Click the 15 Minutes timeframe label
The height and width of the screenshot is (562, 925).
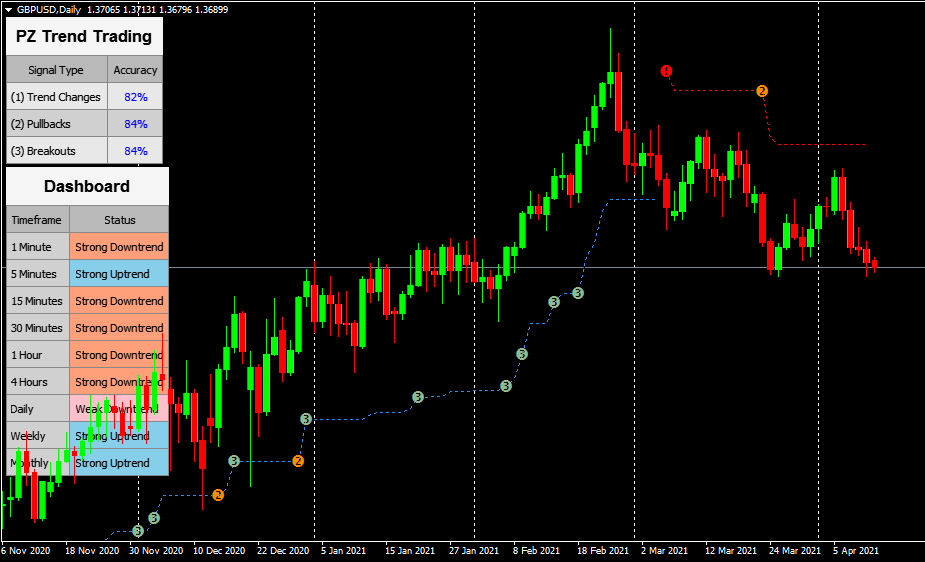point(37,301)
